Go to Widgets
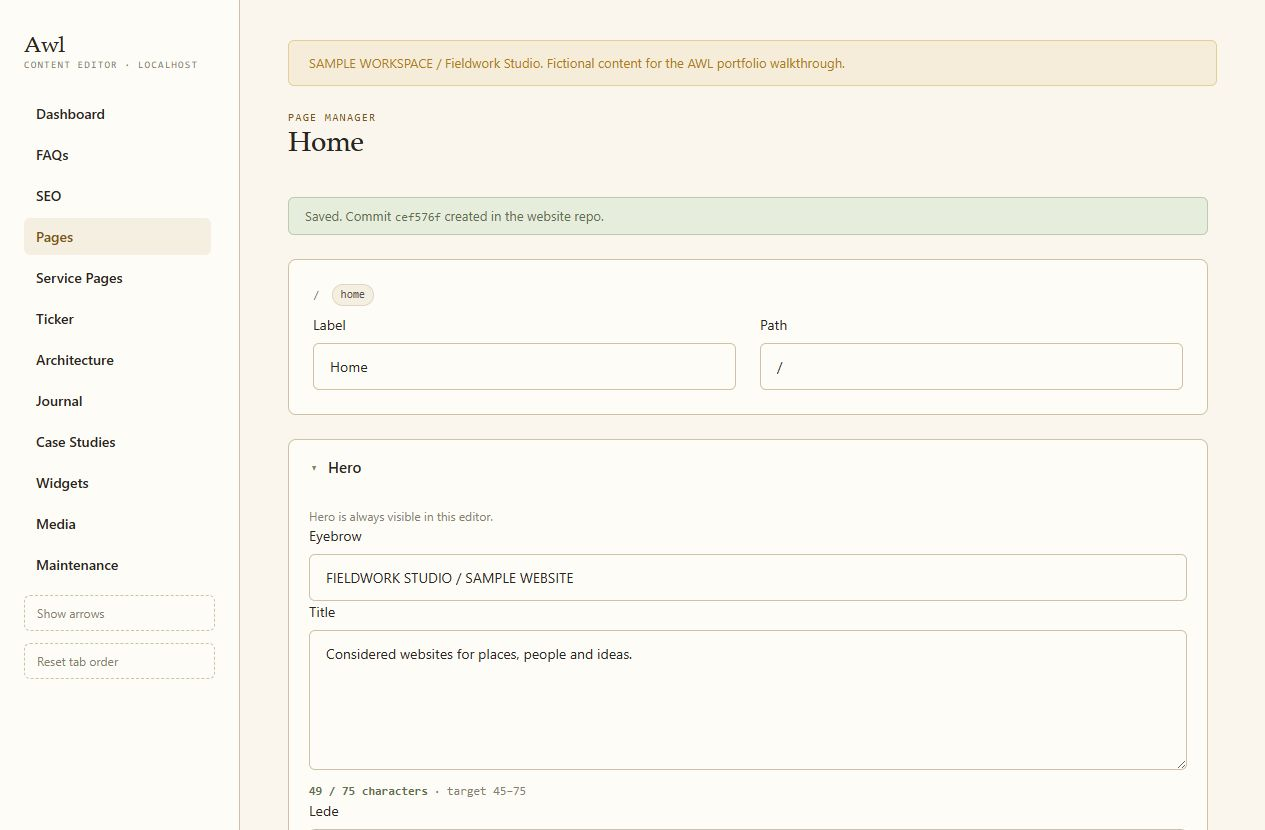Viewport: 1265px width, 830px height. click(x=117, y=483)
